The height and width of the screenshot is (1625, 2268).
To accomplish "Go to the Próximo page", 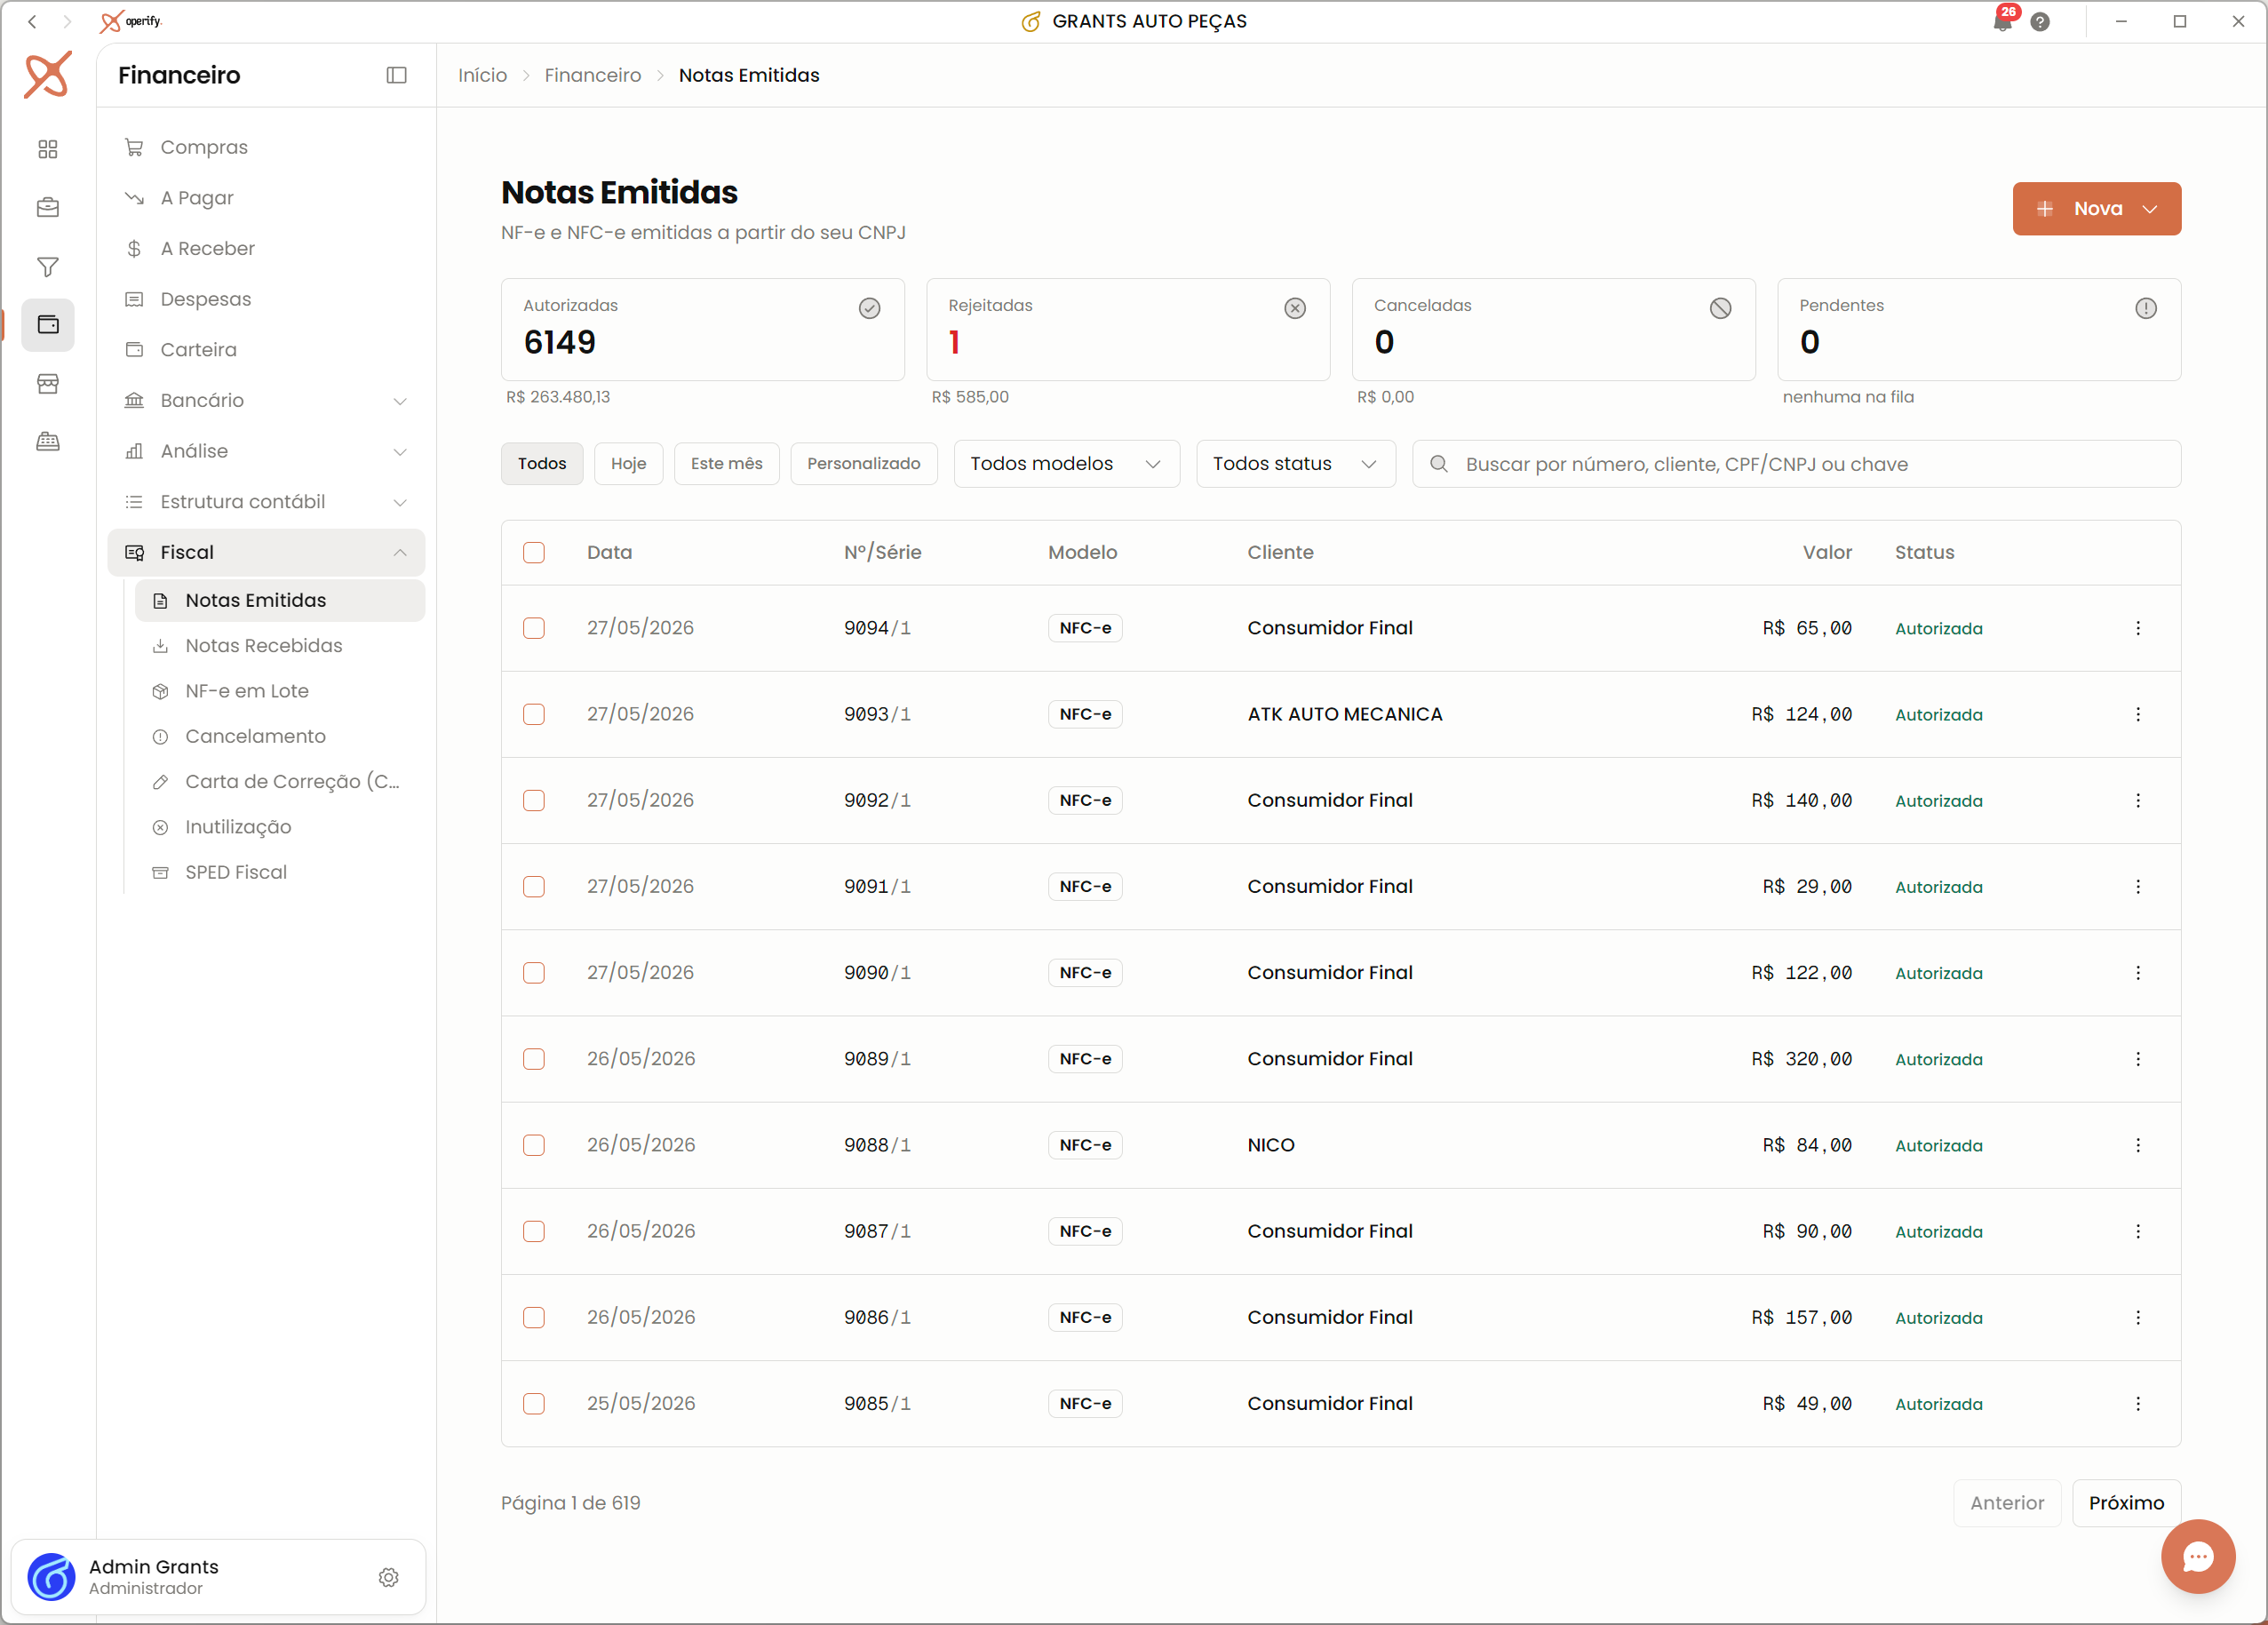I will pos(2126,1503).
